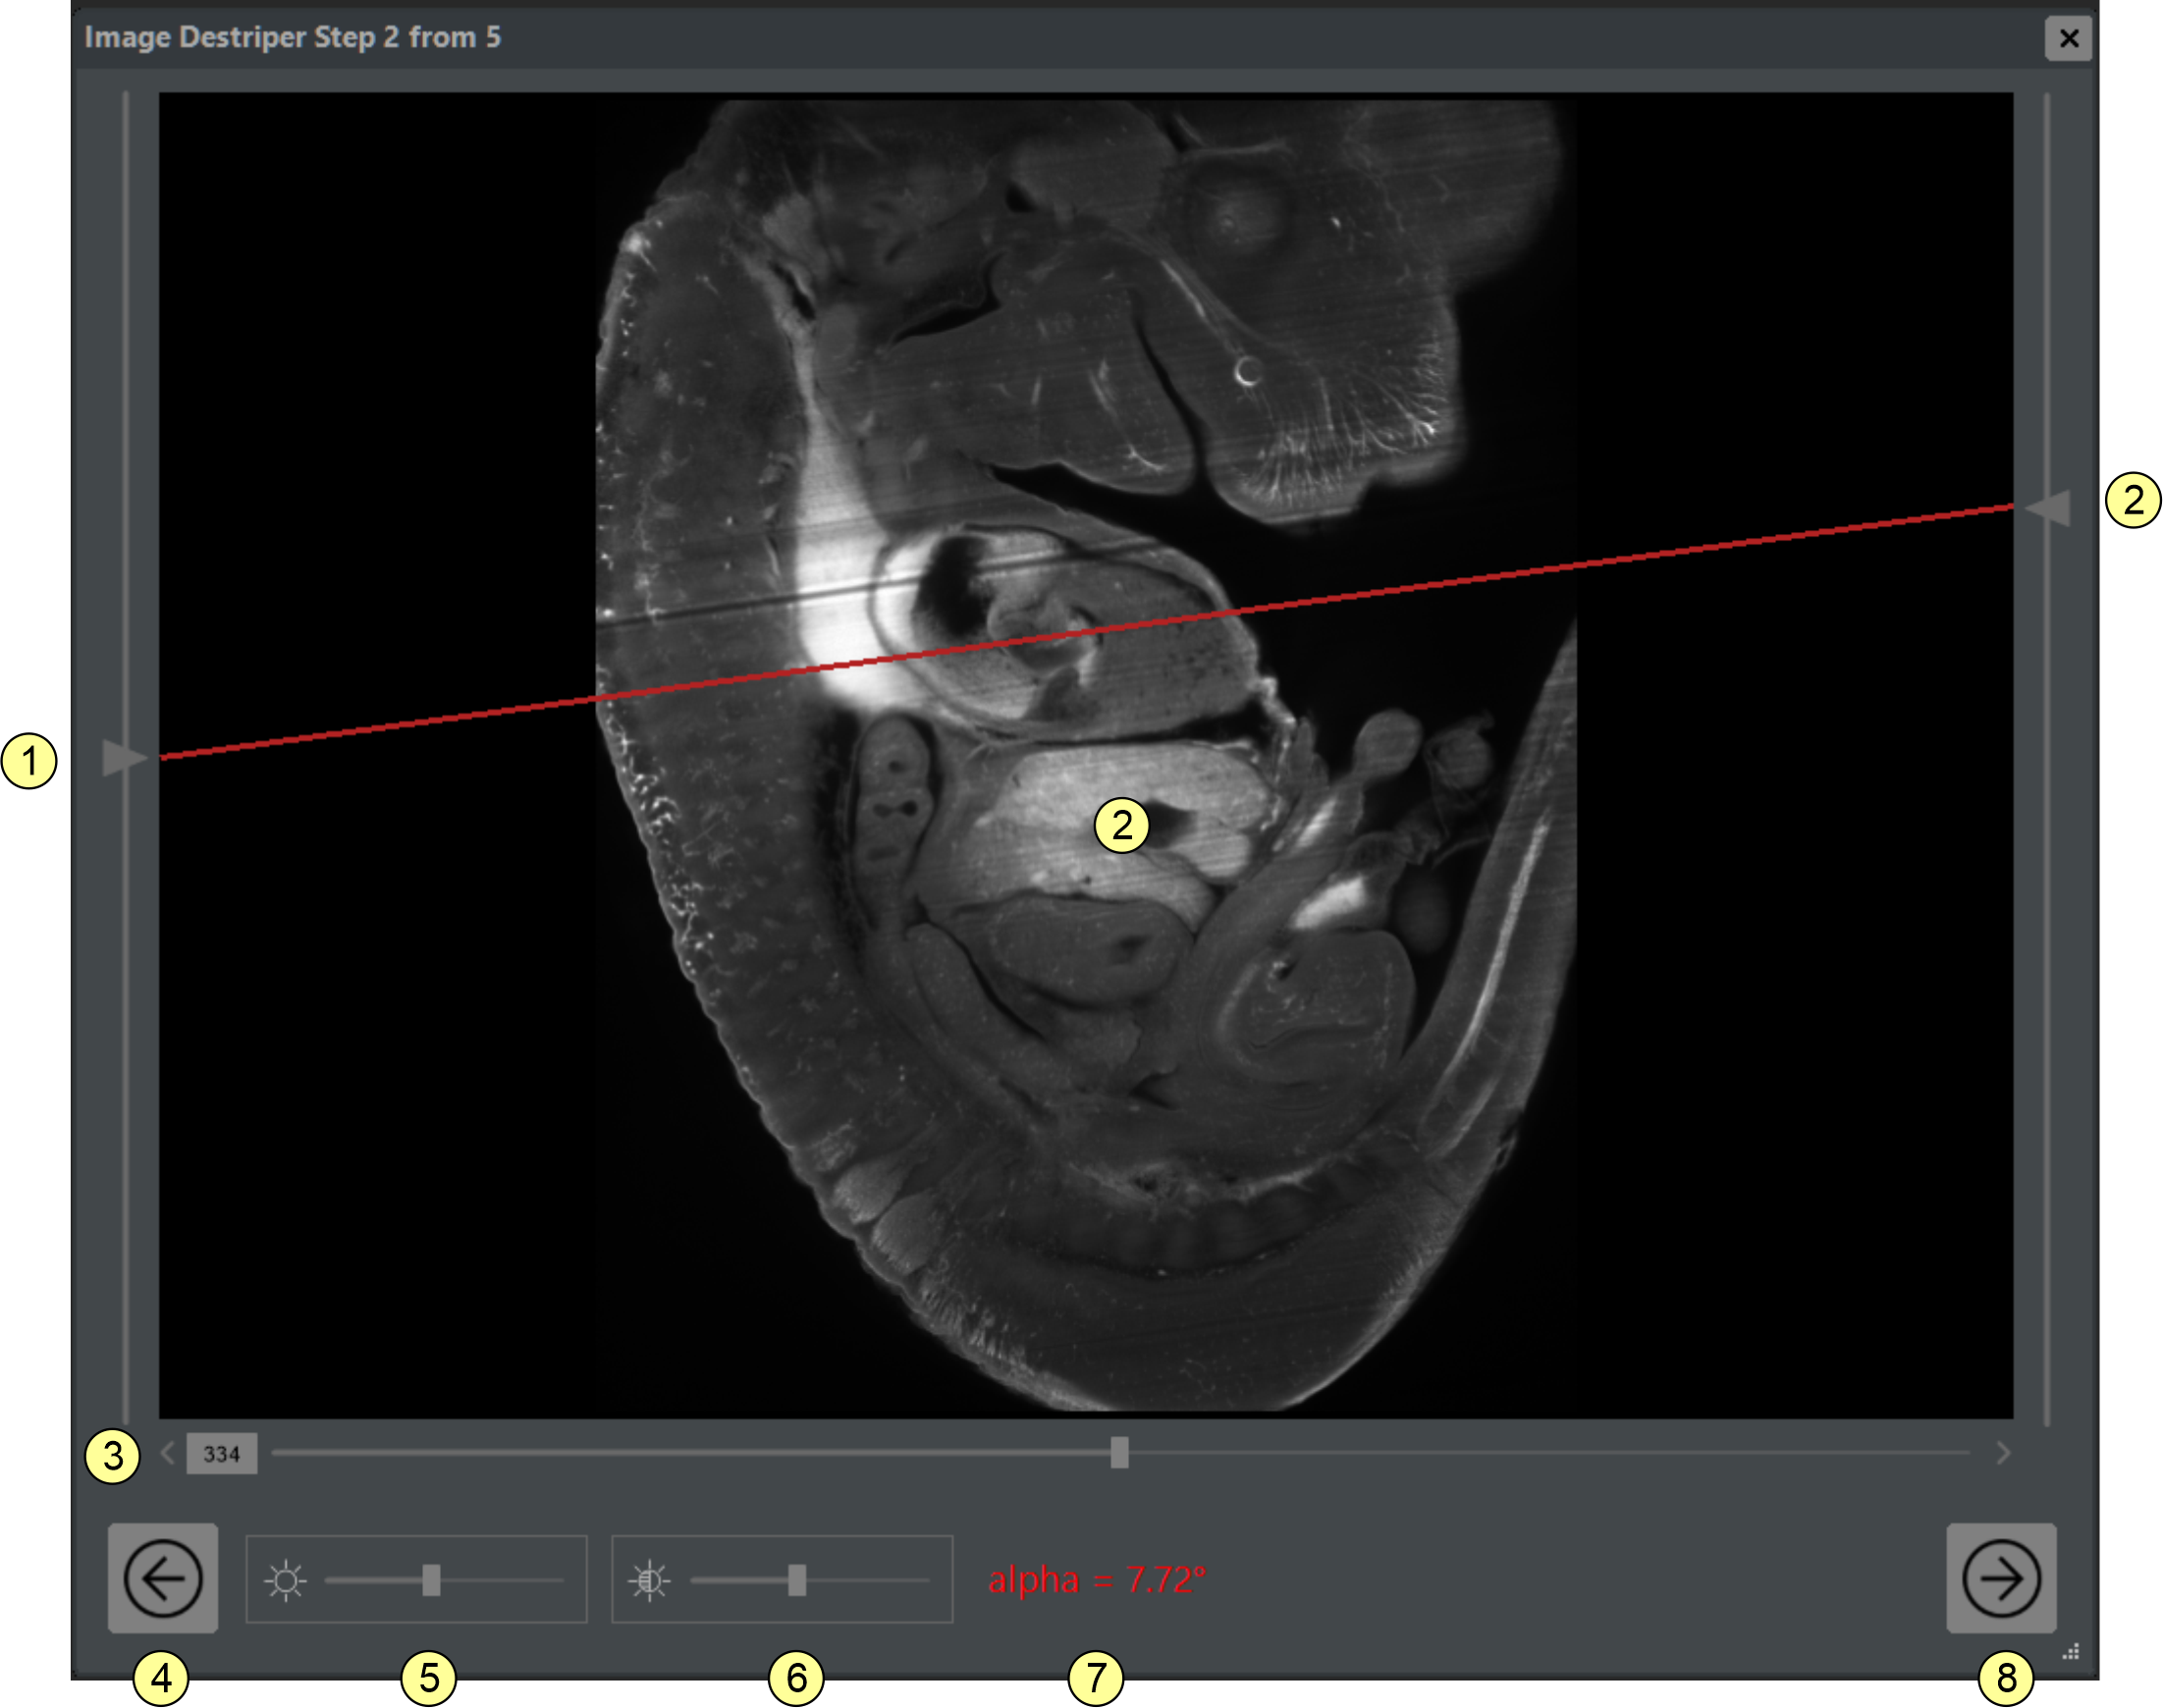Click the next step arrow button
The width and height of the screenshot is (2163, 1708).
[2001, 1579]
